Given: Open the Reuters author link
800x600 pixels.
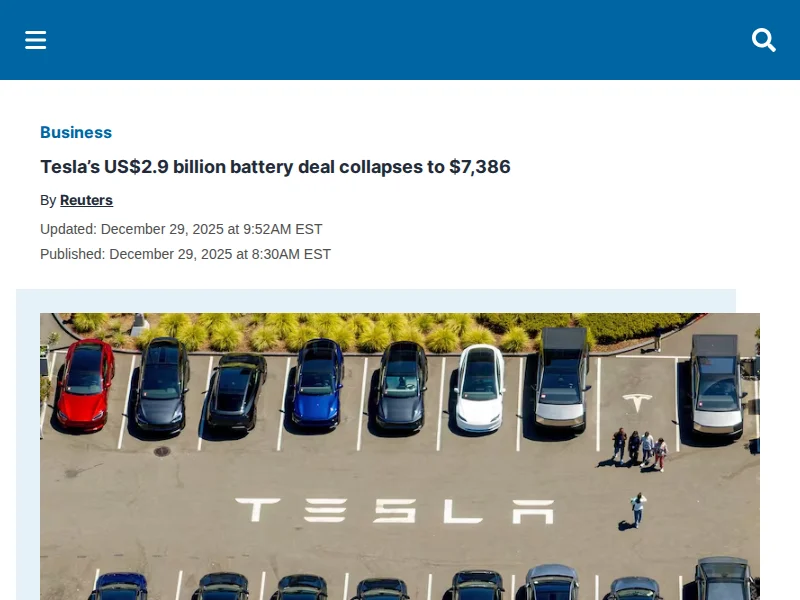Looking at the screenshot, I should (86, 200).
